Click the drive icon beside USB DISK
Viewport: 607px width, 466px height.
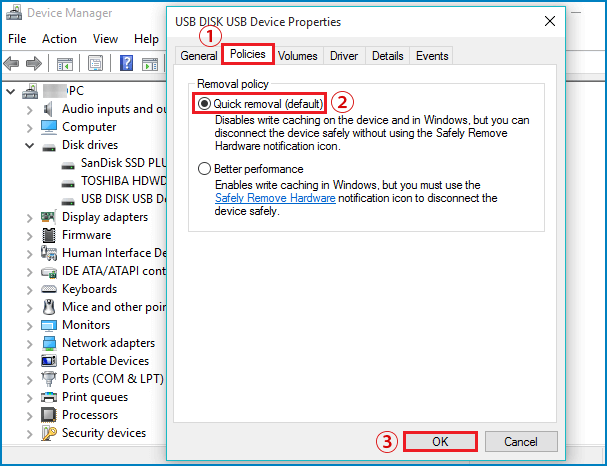pos(68,201)
